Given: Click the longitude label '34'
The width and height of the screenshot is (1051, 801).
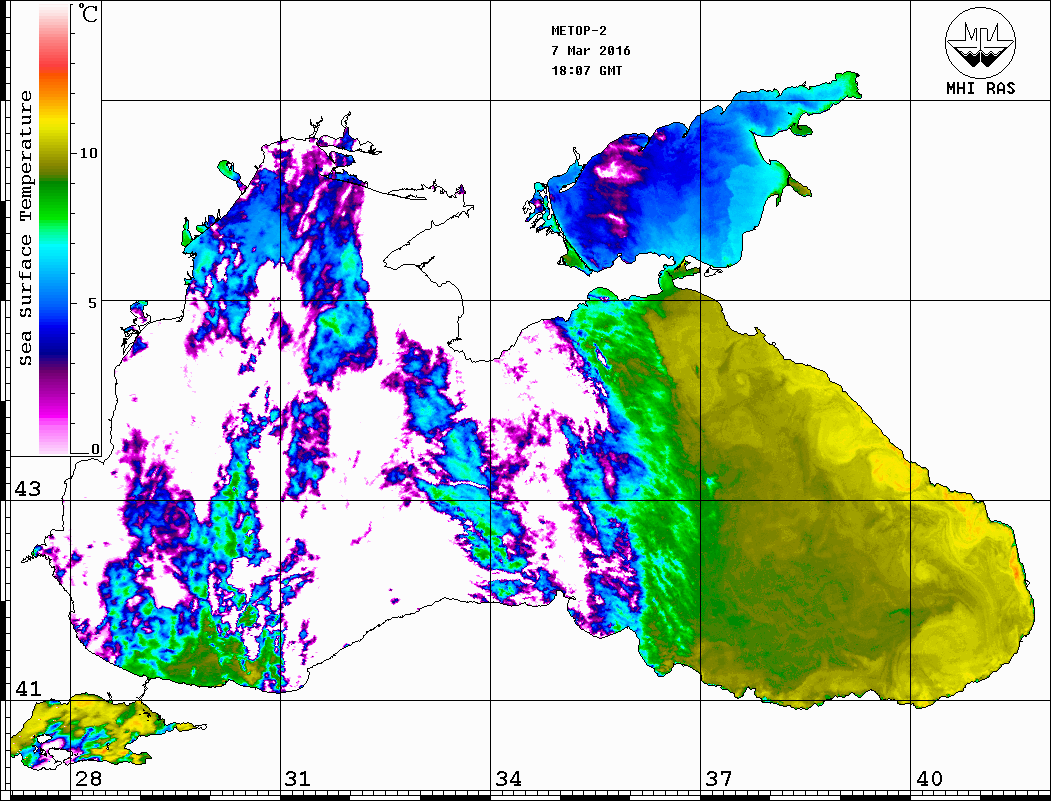Looking at the screenshot, I should [x=509, y=779].
